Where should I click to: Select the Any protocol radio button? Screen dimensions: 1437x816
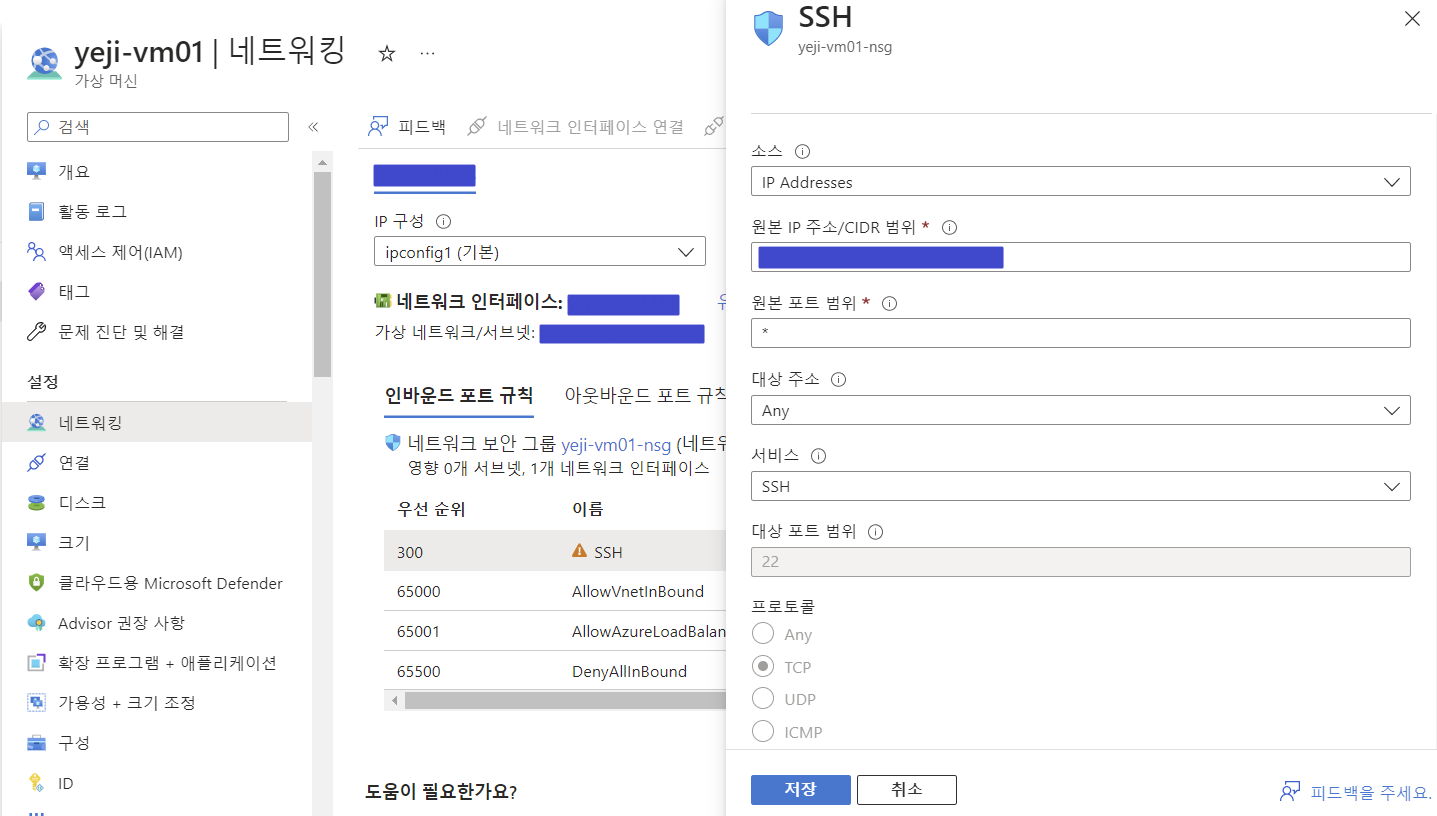click(x=763, y=634)
